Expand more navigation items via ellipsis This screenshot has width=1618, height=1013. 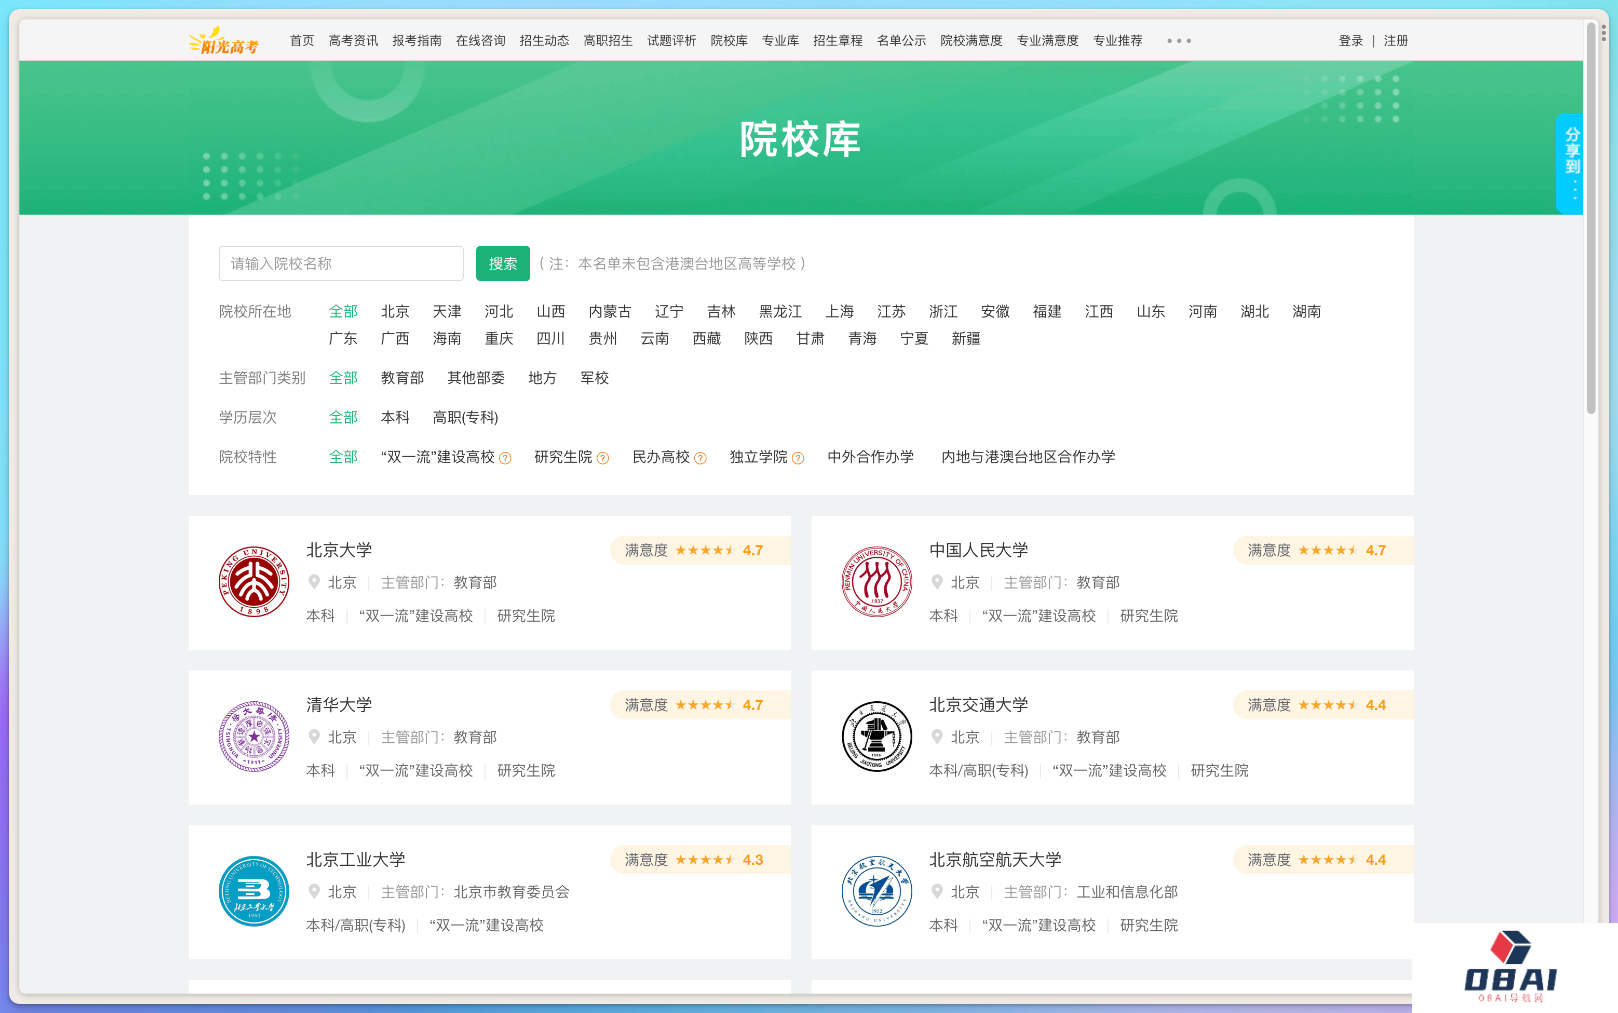(1179, 41)
